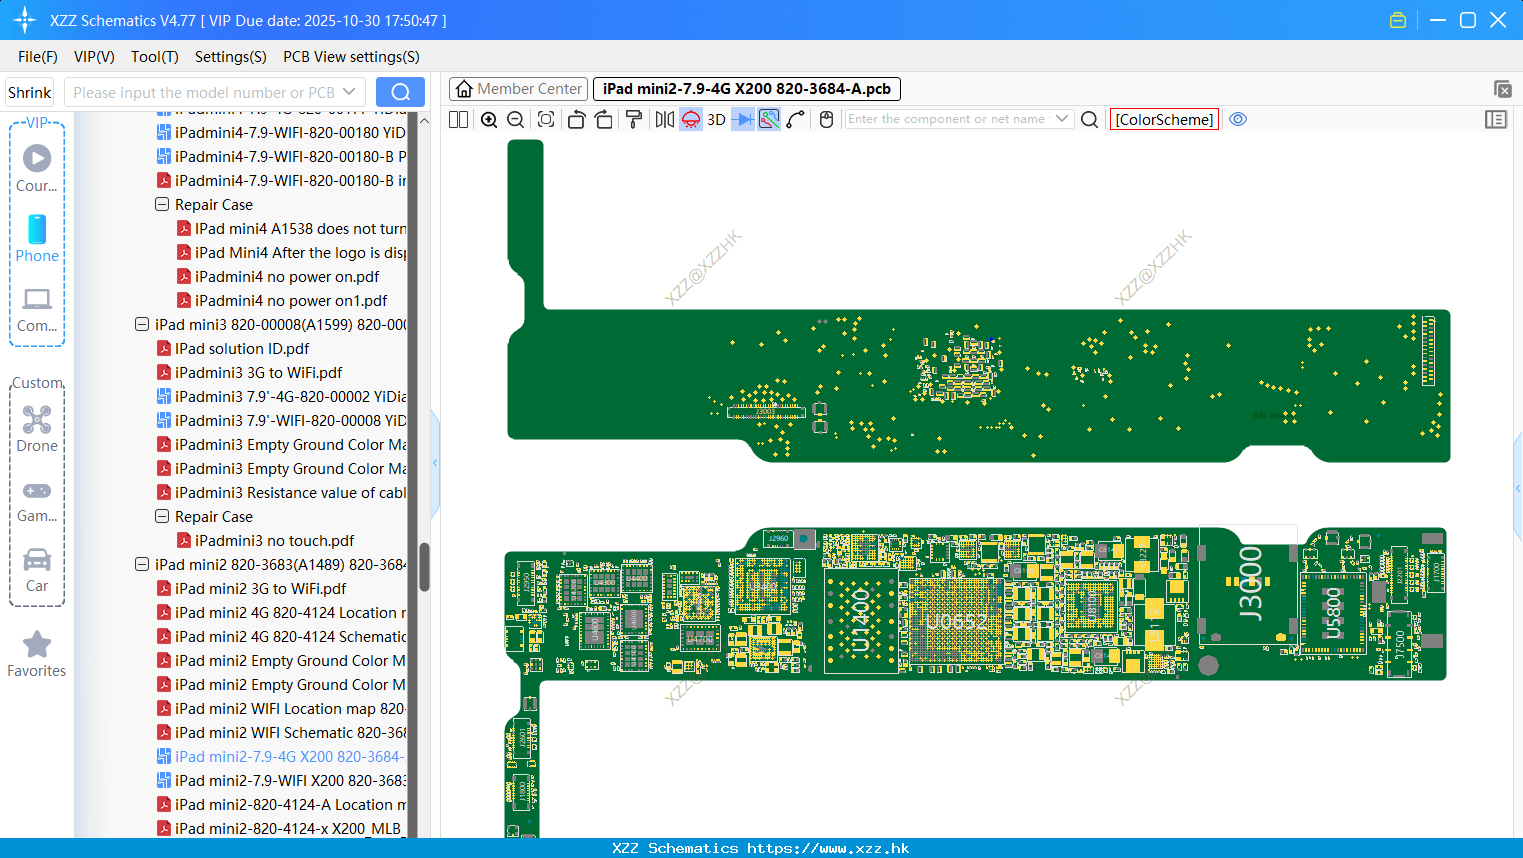The width and height of the screenshot is (1523, 858).
Task: Click the magnifier next to net name field
Action: tap(1090, 119)
